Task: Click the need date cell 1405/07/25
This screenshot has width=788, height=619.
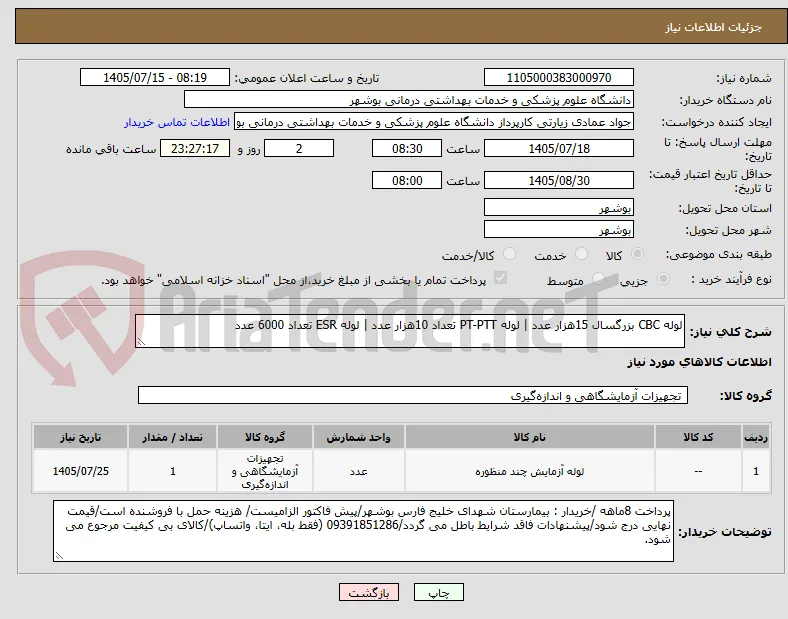Action: pyautogui.click(x=80, y=471)
